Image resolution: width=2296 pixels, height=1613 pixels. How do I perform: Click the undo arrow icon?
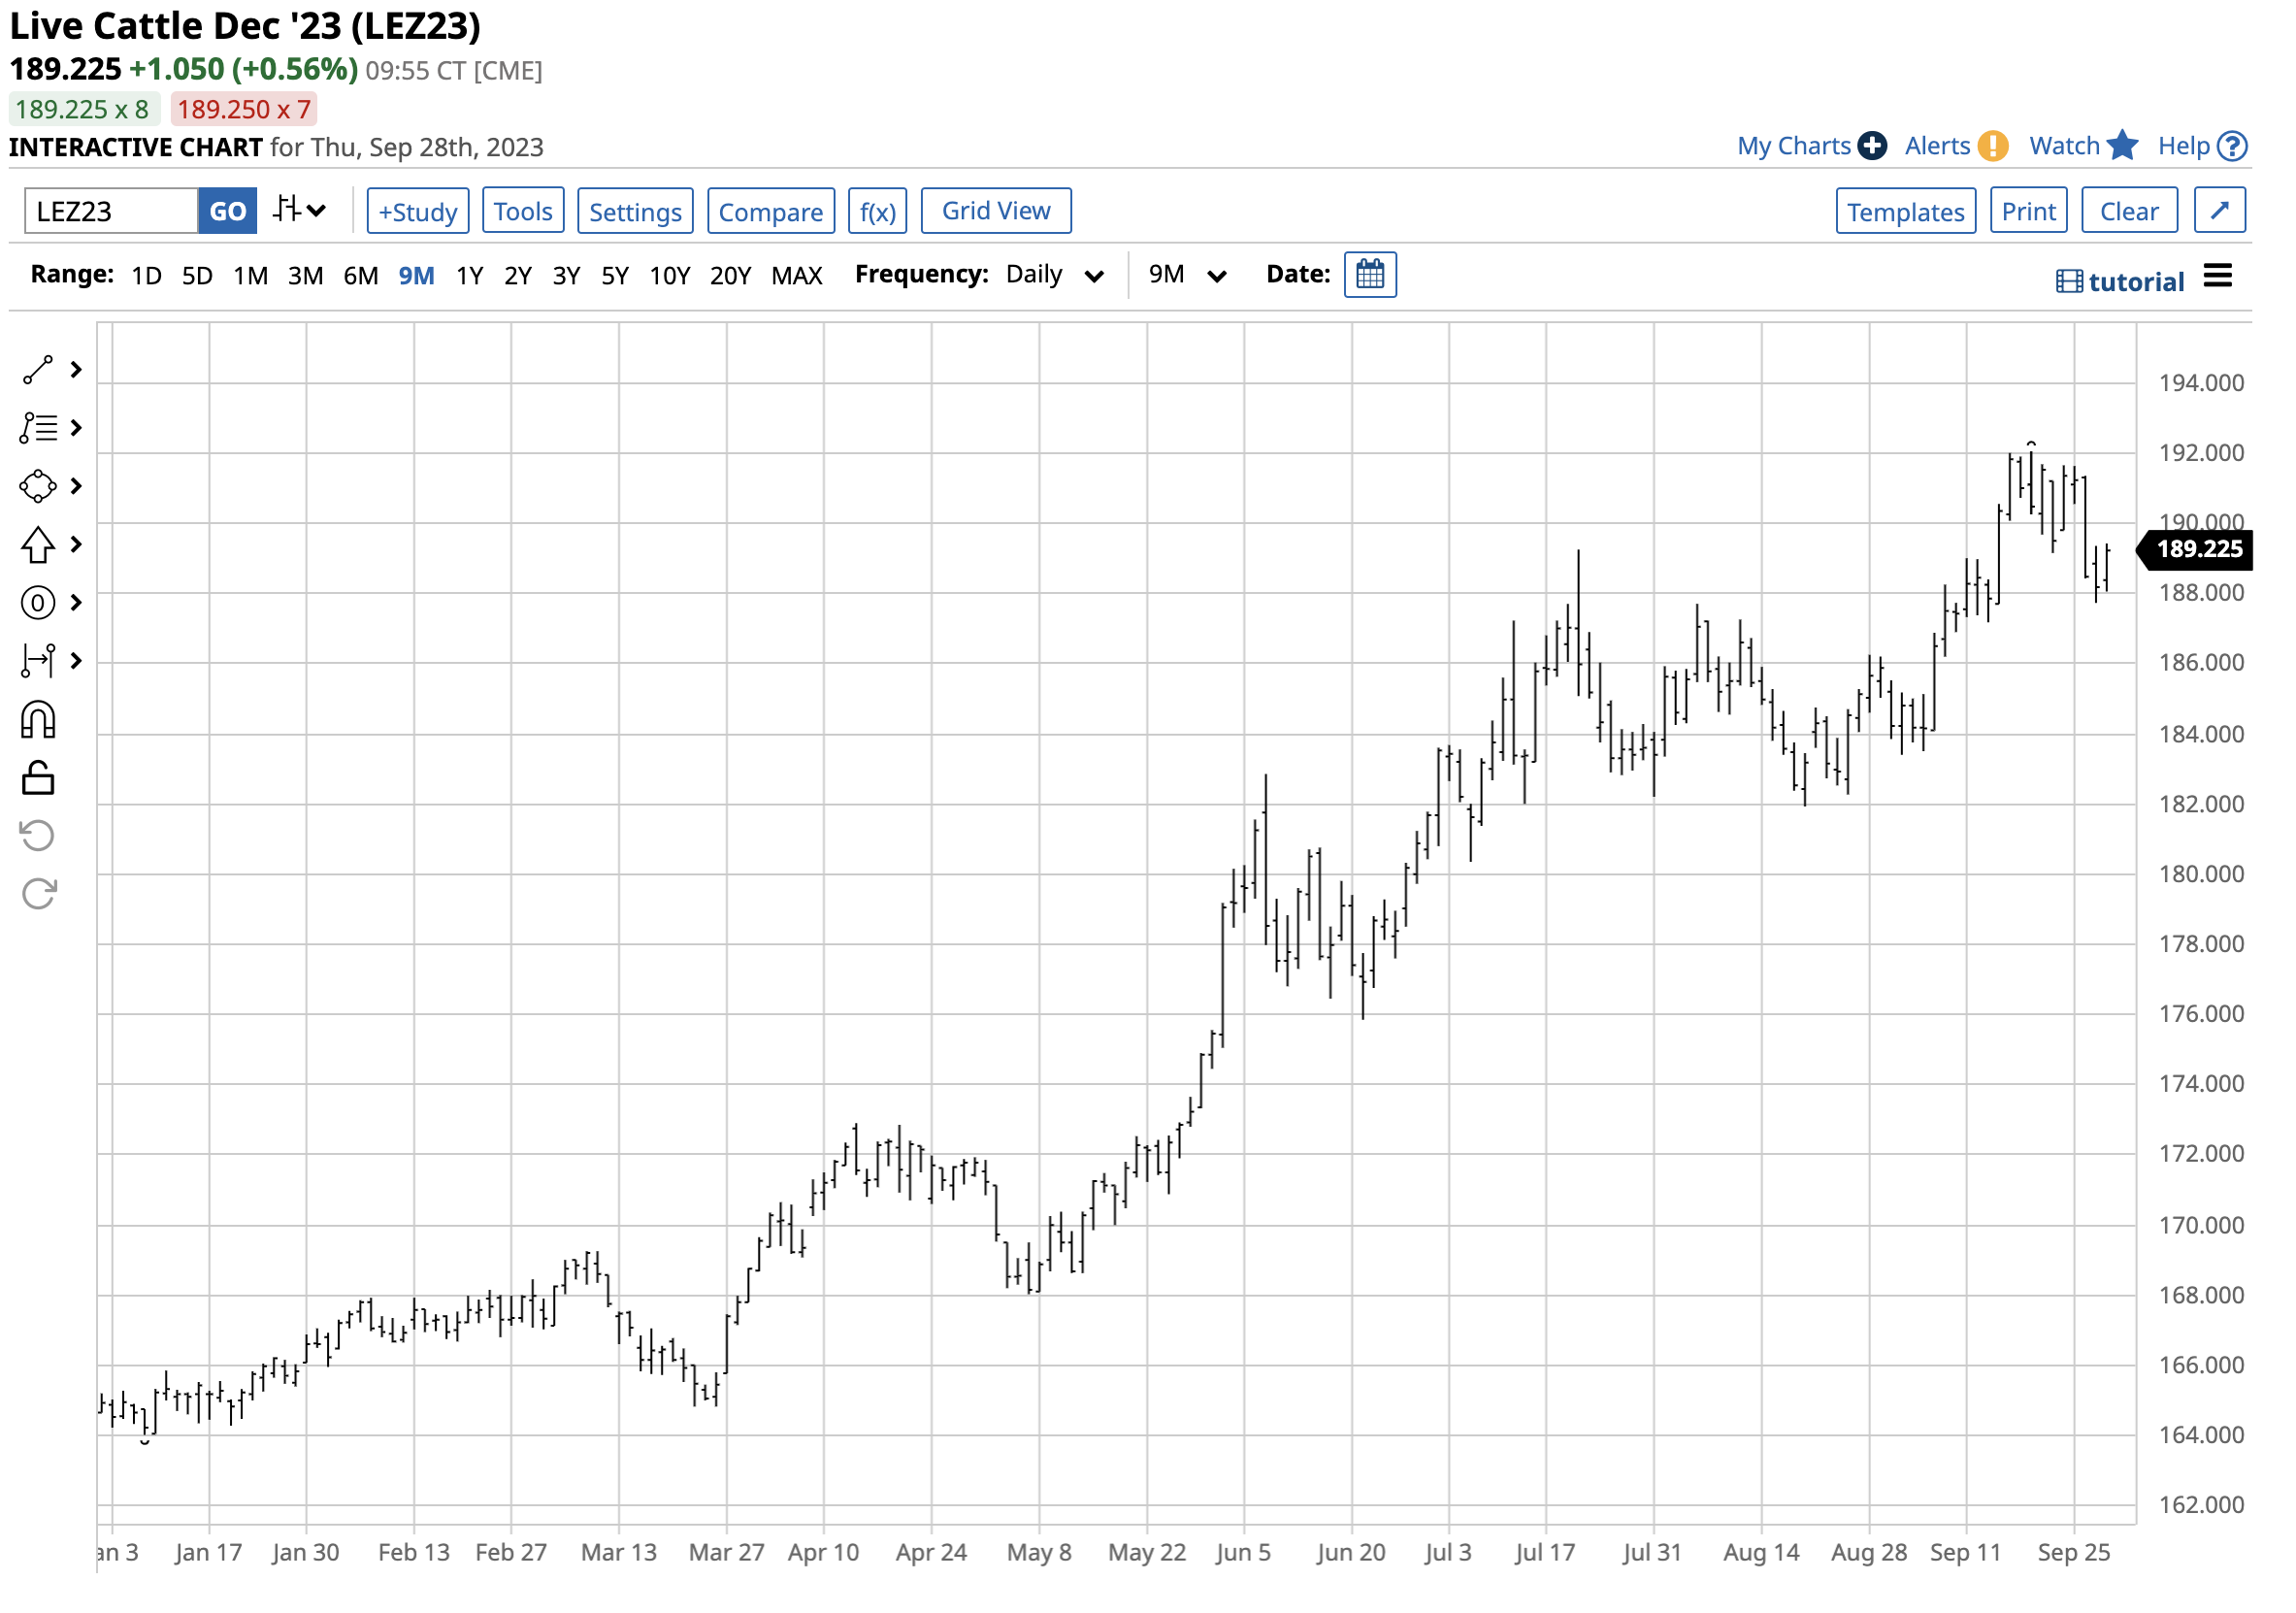tap(37, 779)
